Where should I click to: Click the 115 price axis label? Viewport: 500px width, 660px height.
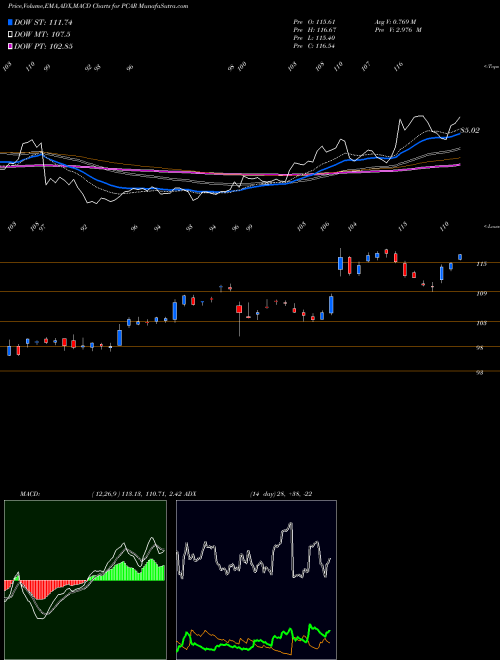pos(482,264)
